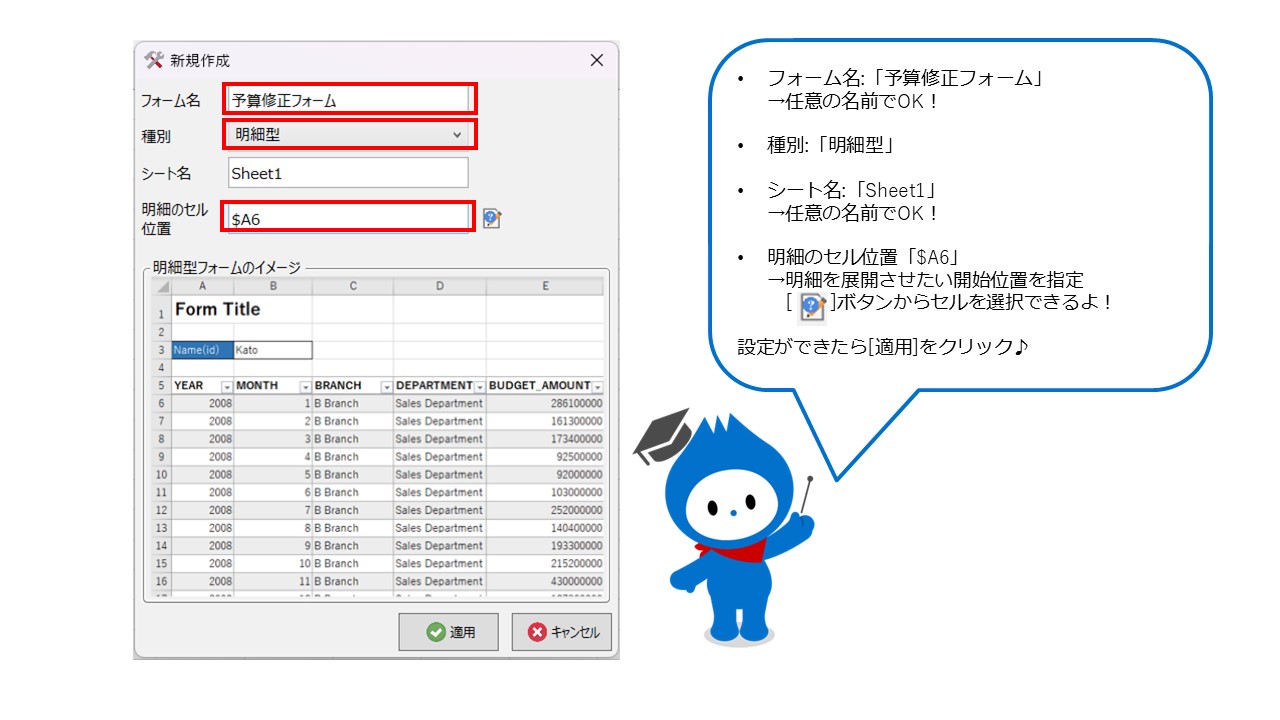Expand the YEAR column filter arrow

click(226, 387)
